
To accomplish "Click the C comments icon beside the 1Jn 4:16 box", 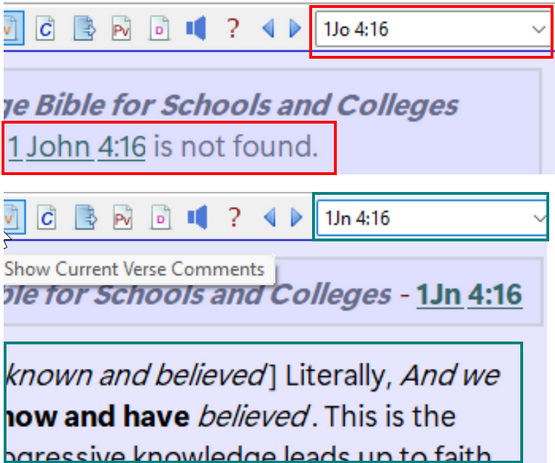I will tap(47, 218).
